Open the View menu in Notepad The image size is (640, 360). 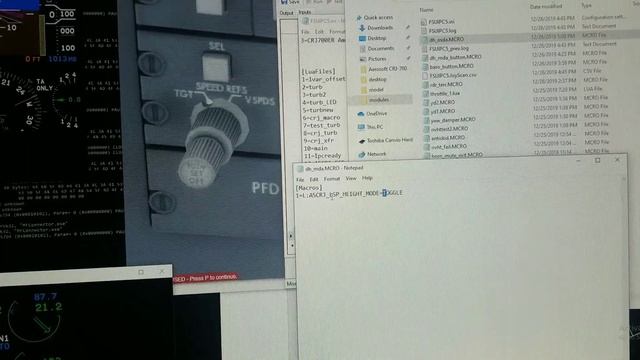click(351, 178)
